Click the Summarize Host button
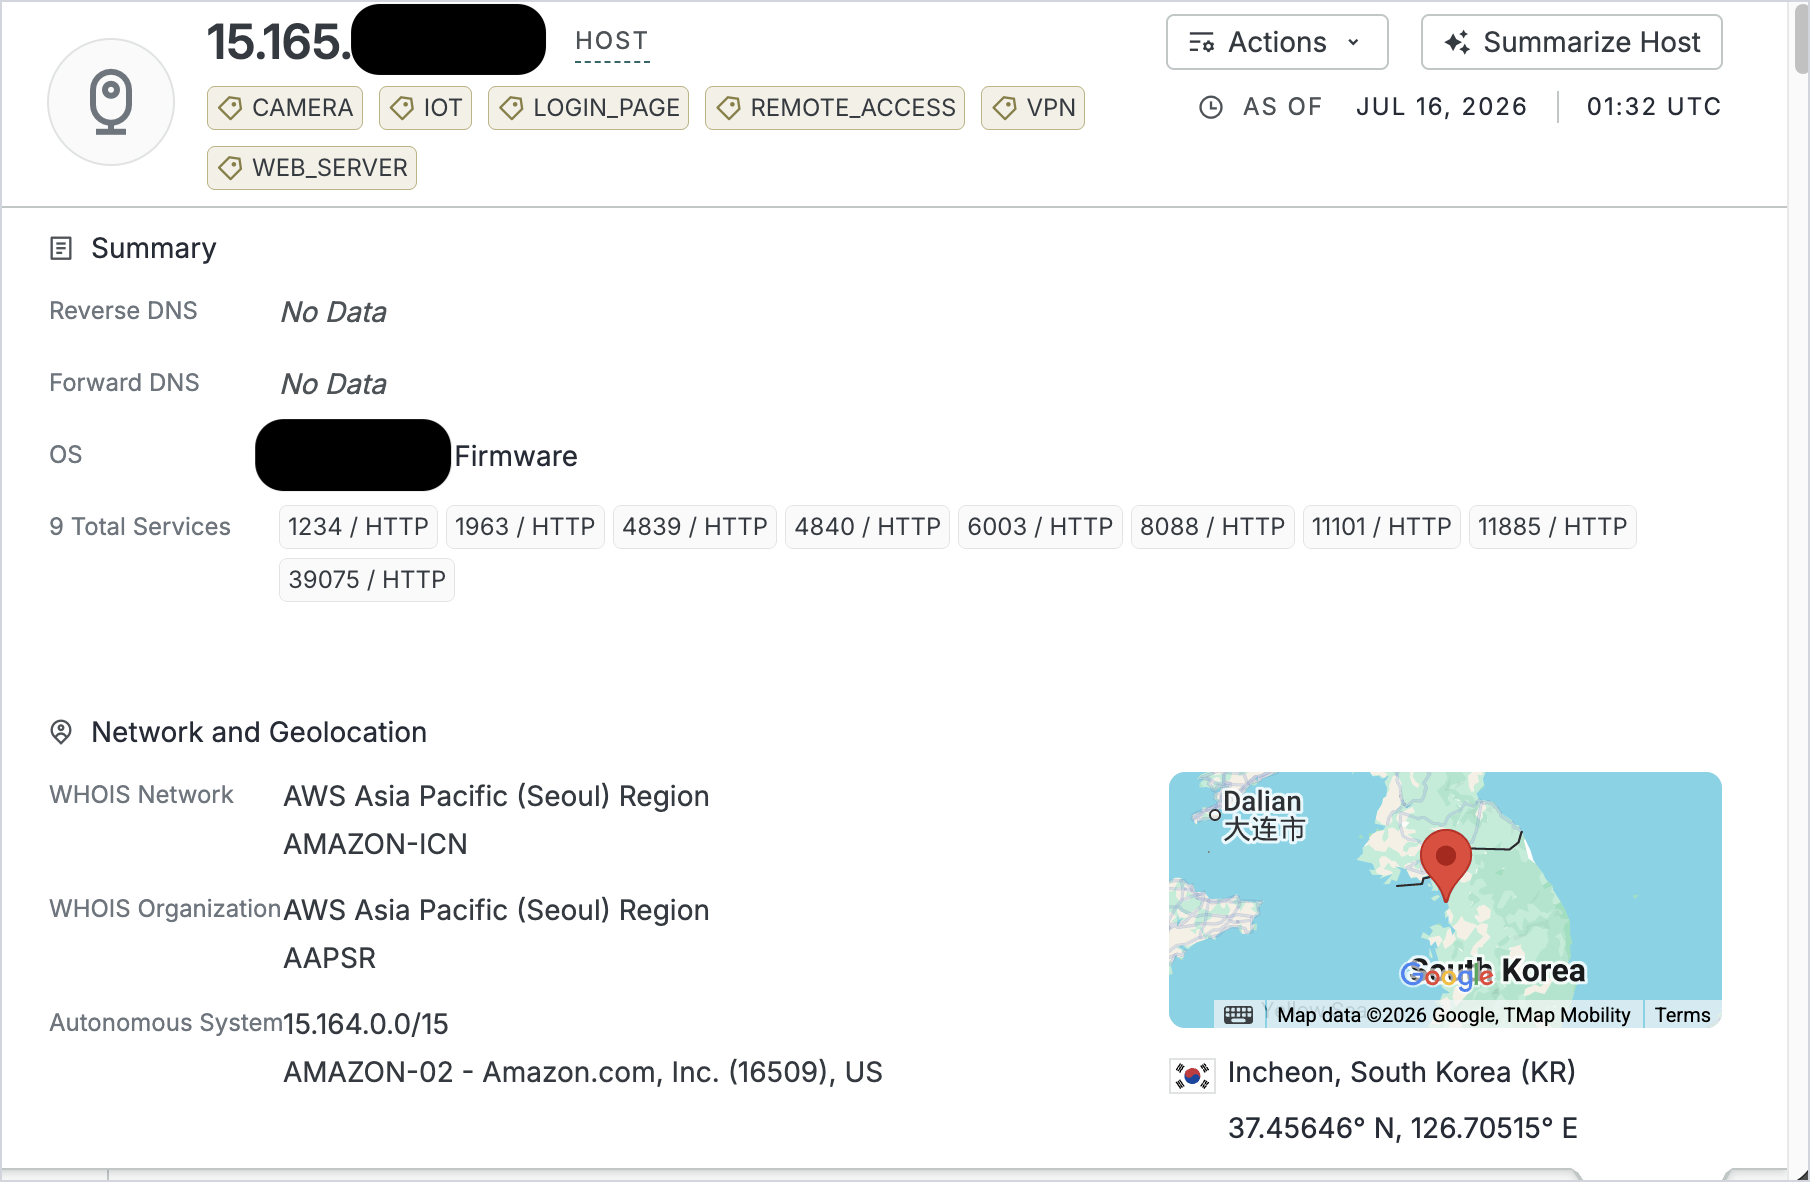The width and height of the screenshot is (1810, 1182). pos(1571,42)
